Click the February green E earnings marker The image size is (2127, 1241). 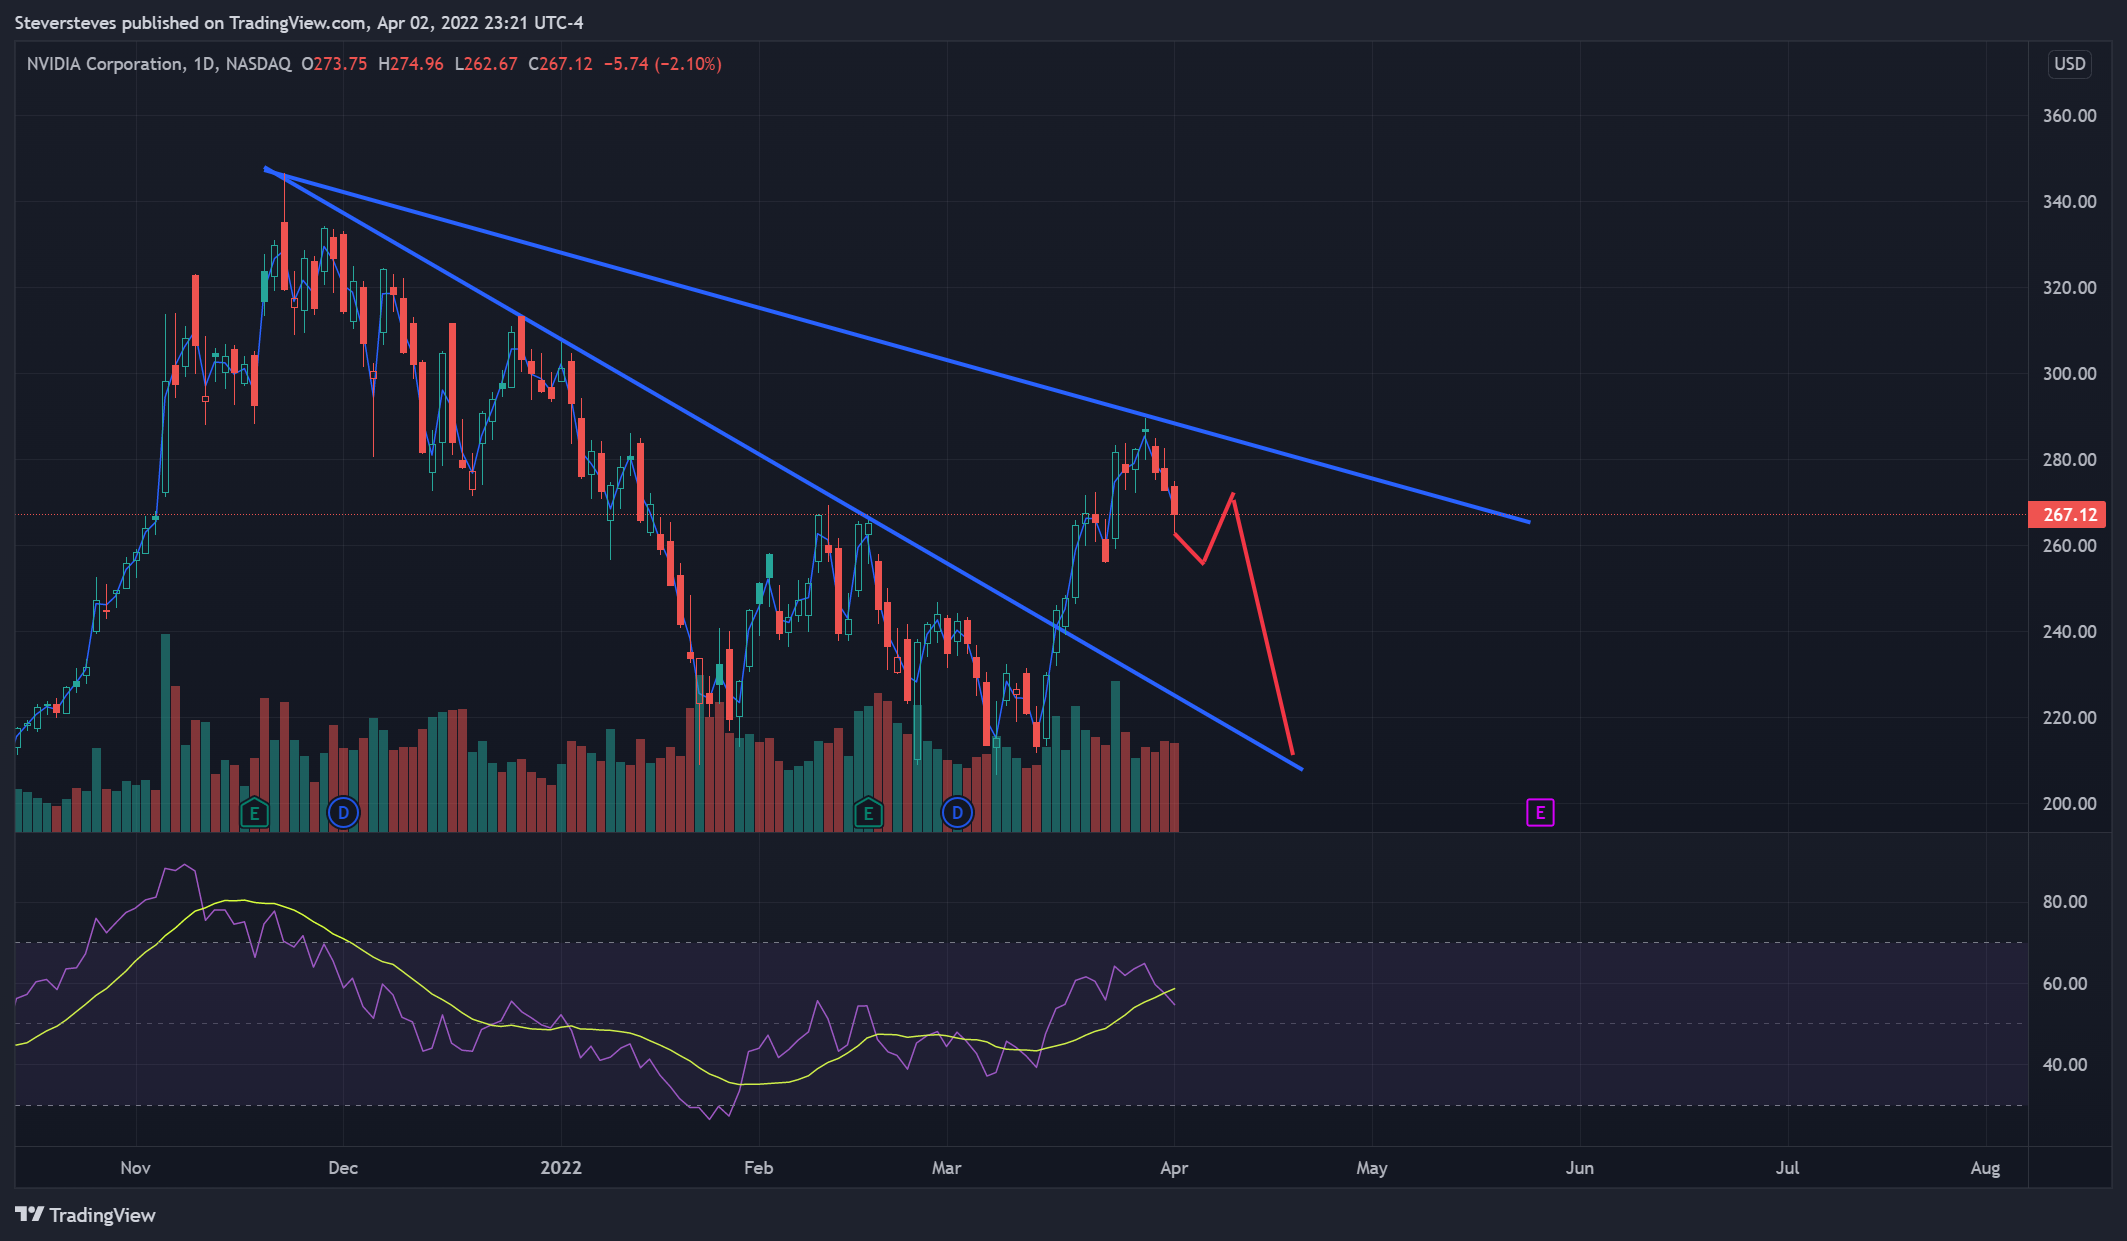pyautogui.click(x=868, y=813)
